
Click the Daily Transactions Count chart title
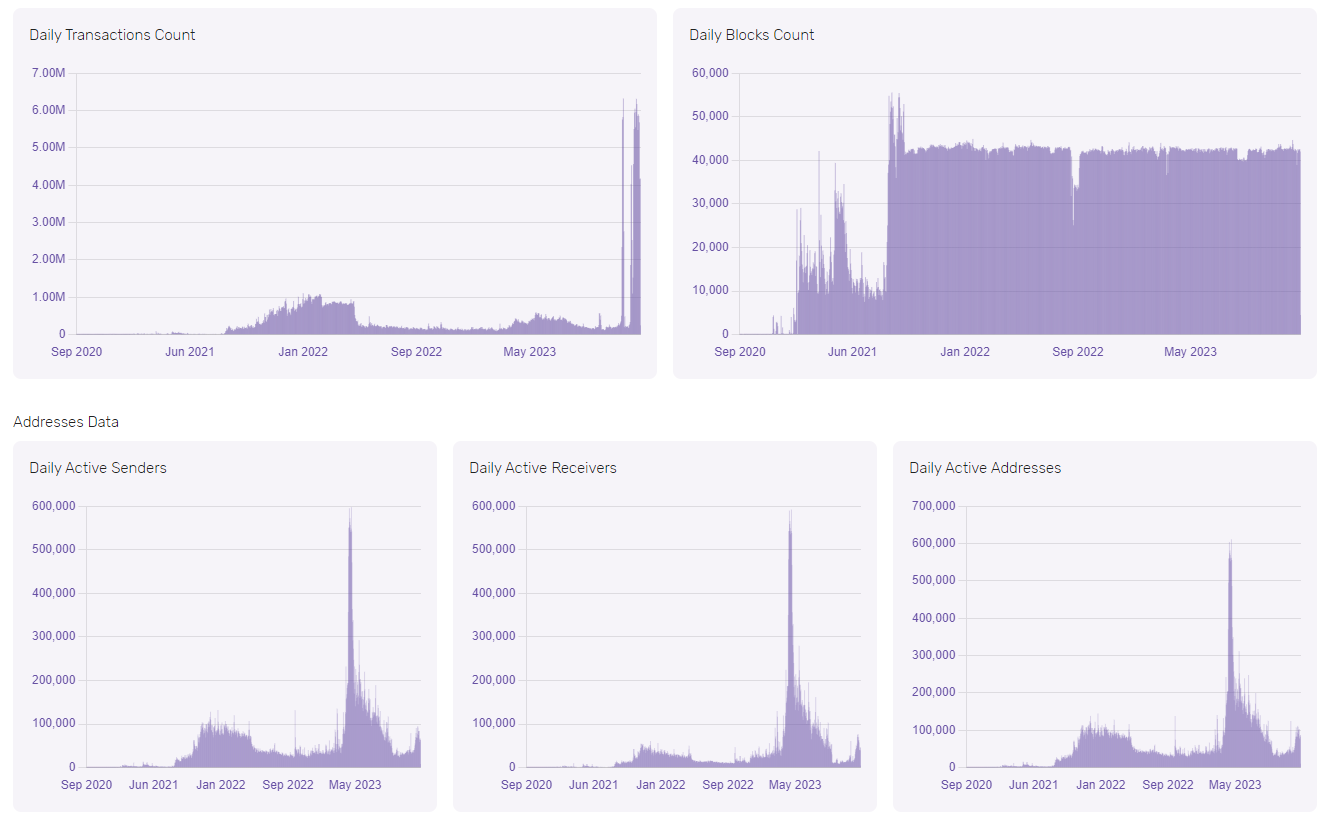tap(112, 35)
